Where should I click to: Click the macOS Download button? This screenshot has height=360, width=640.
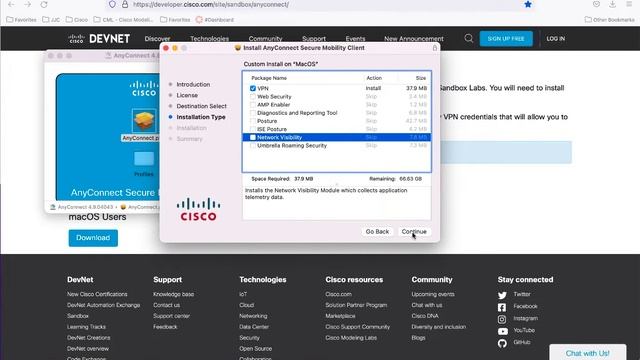click(93, 238)
